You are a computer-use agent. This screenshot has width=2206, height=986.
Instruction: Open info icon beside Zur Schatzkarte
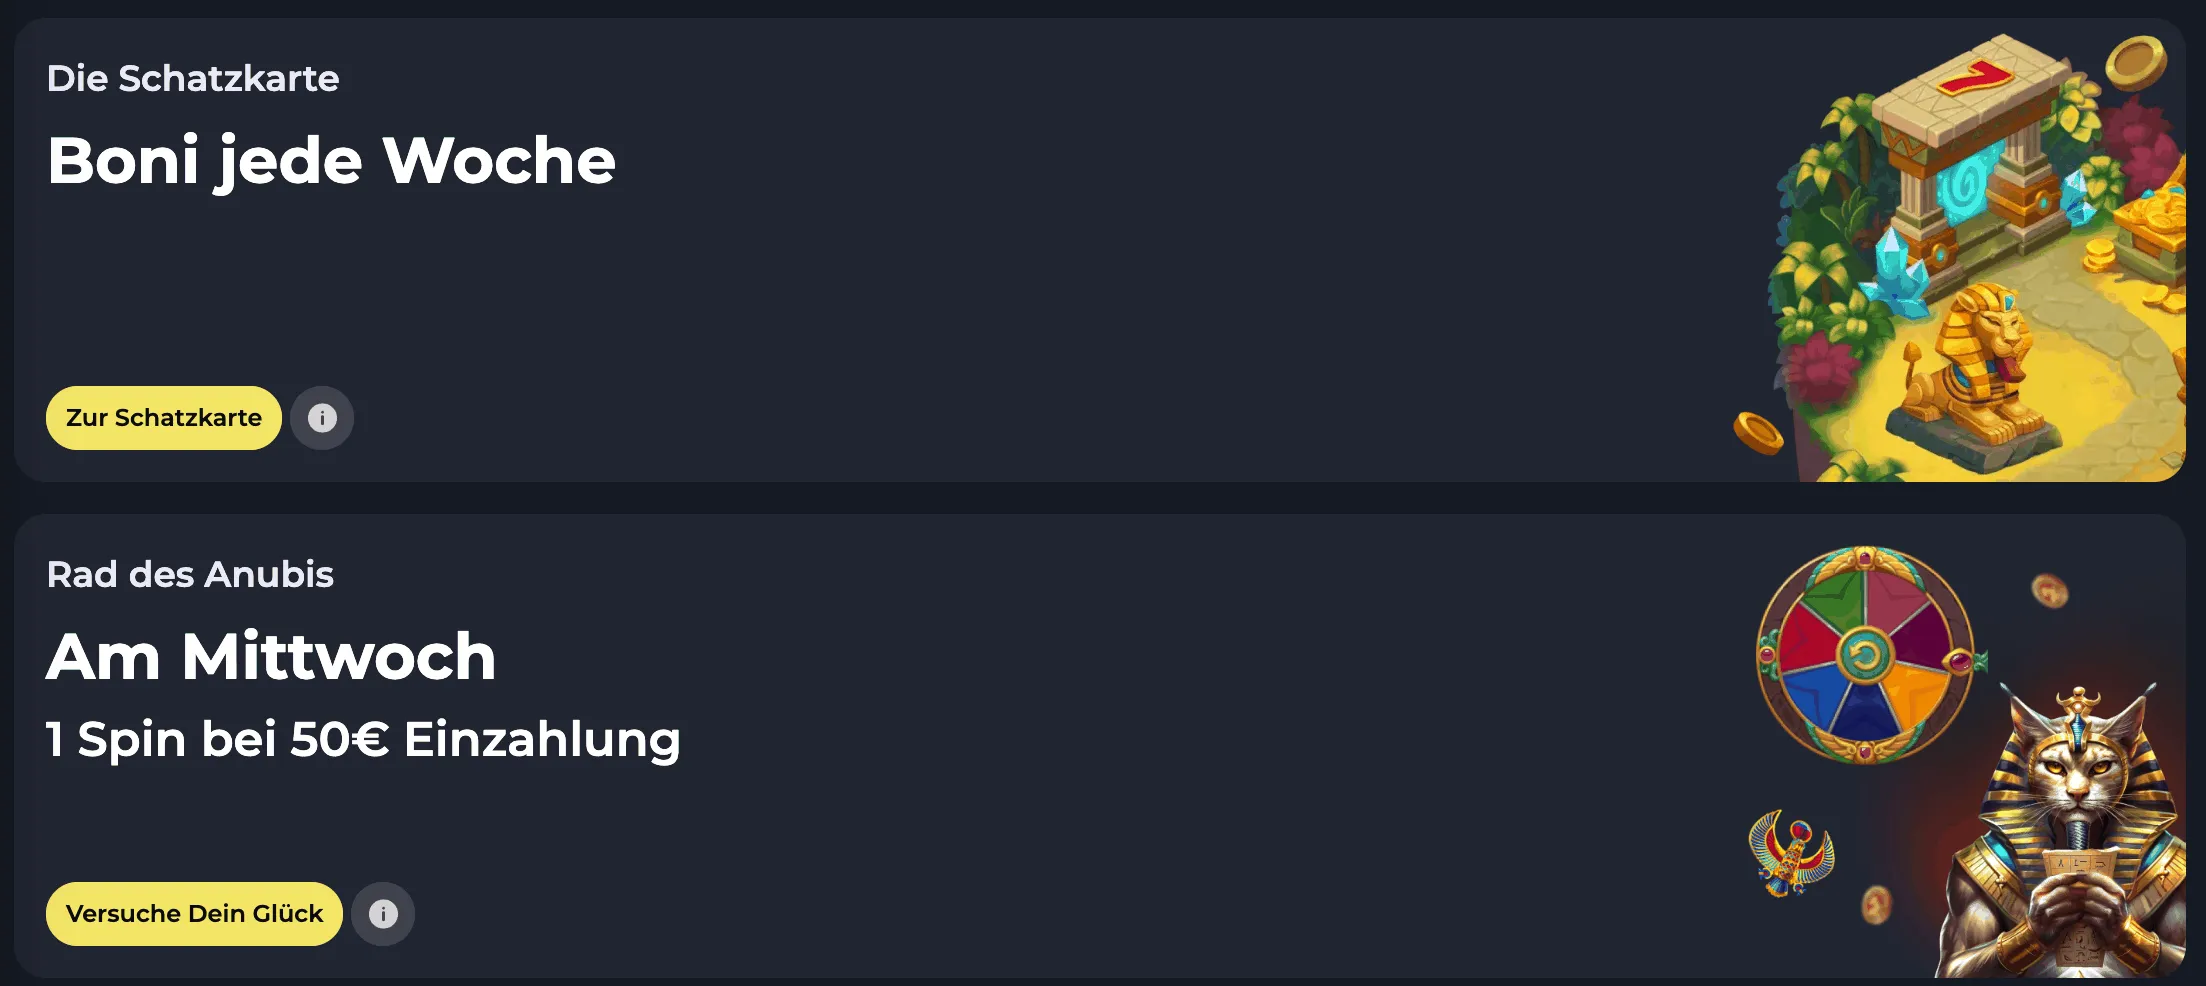(x=322, y=418)
